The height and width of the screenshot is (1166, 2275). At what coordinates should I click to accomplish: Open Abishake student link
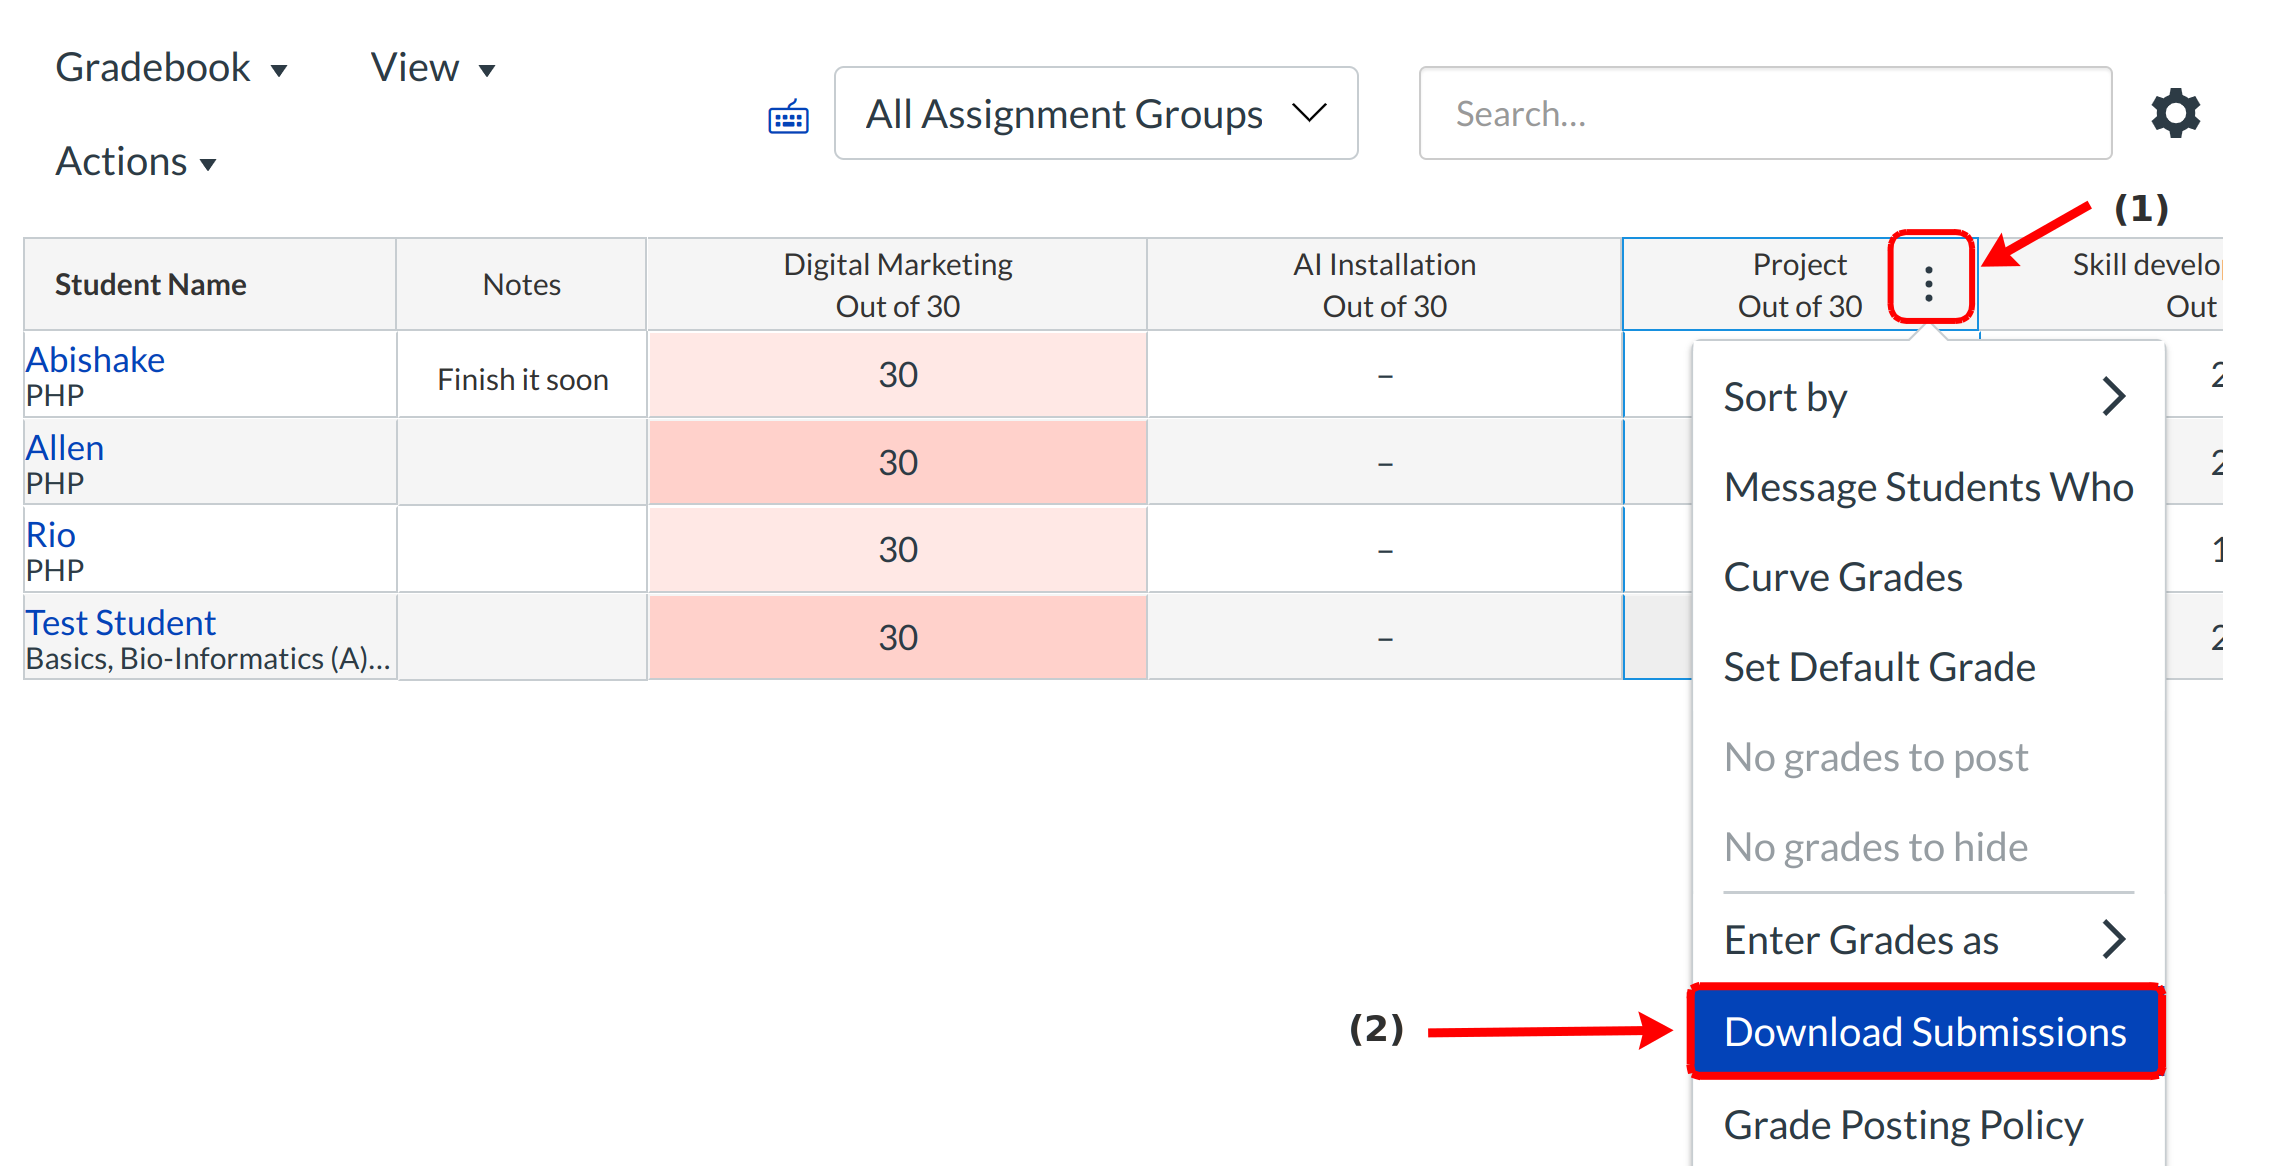coord(95,359)
